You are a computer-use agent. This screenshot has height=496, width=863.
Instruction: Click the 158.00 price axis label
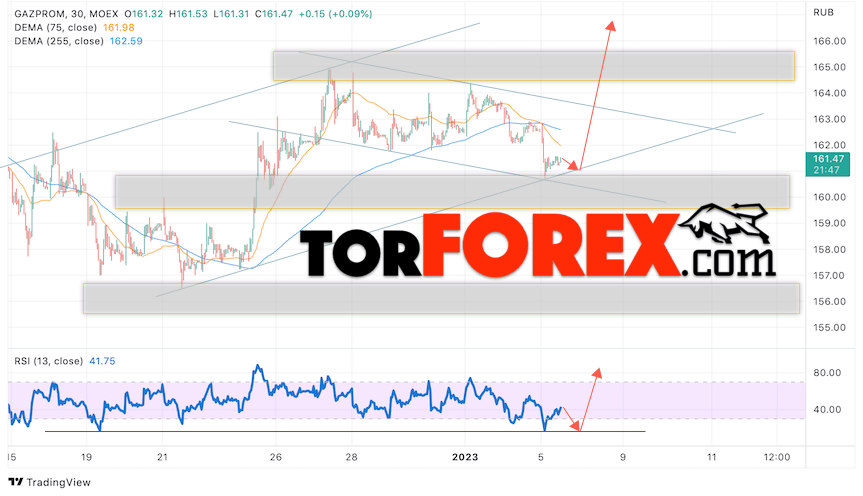829,249
